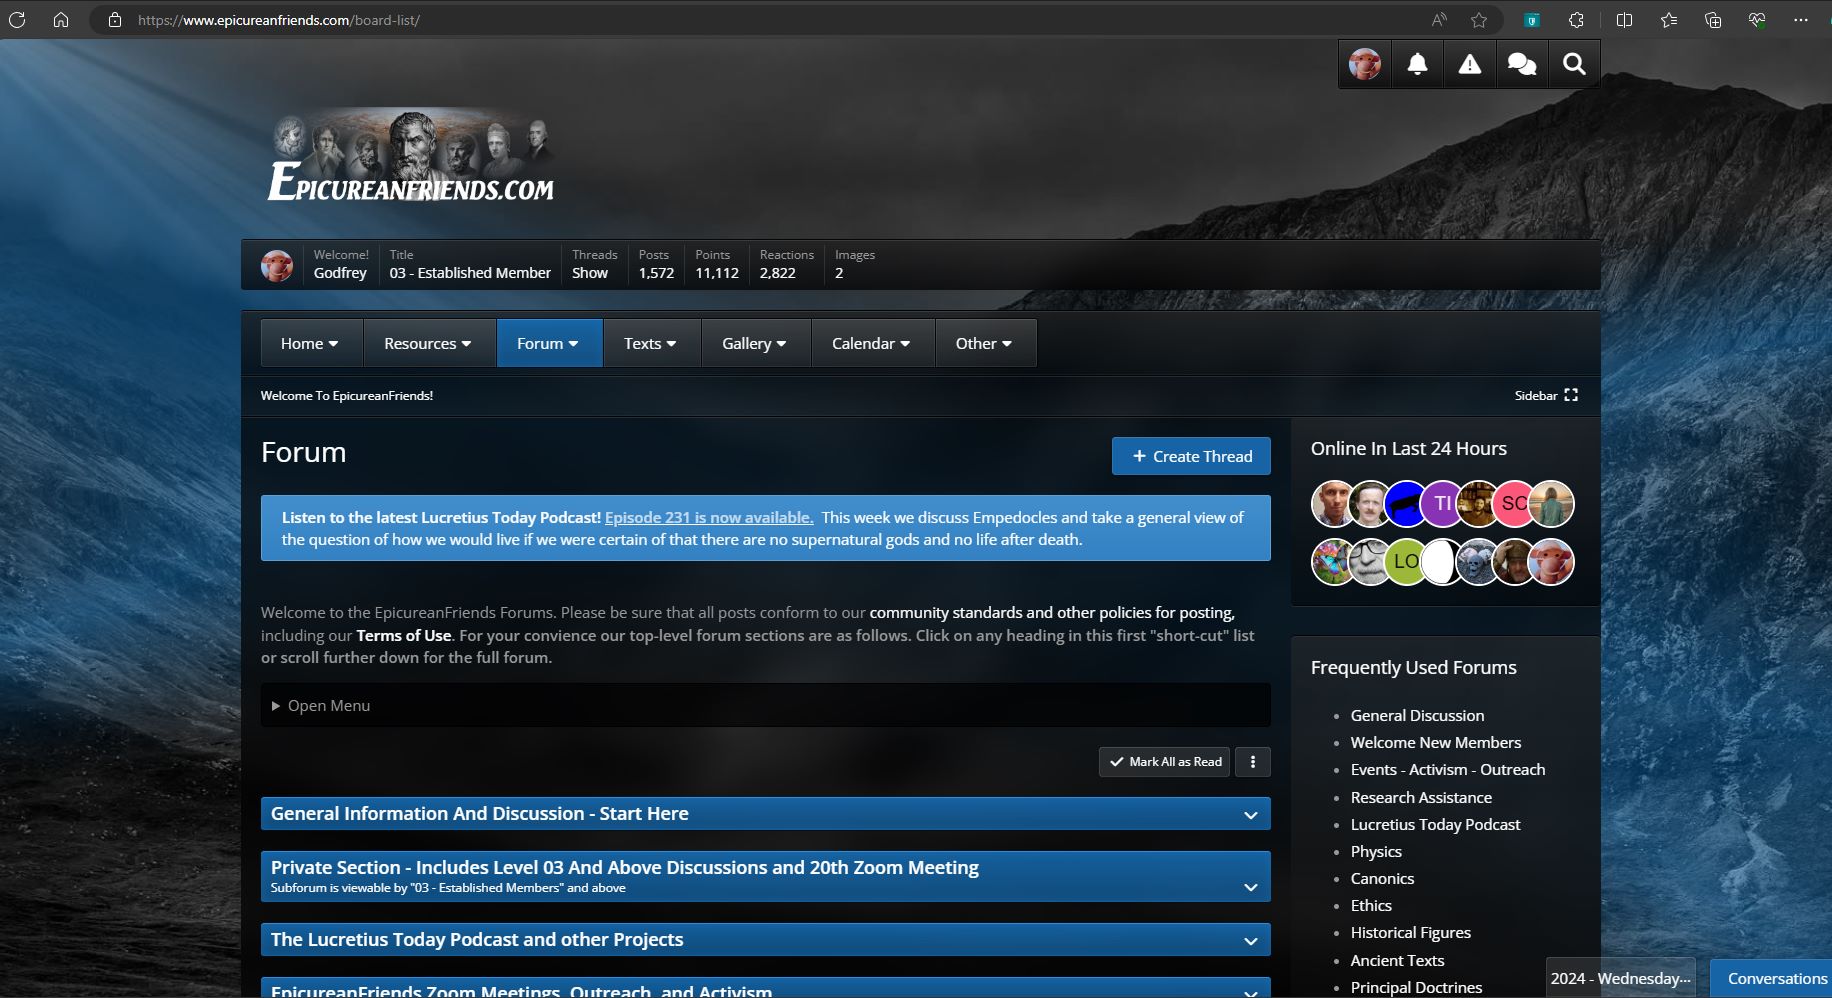Screen dimensions: 1832x998
Task: Click the moderation warning triangle icon
Action: pyautogui.click(x=1469, y=65)
